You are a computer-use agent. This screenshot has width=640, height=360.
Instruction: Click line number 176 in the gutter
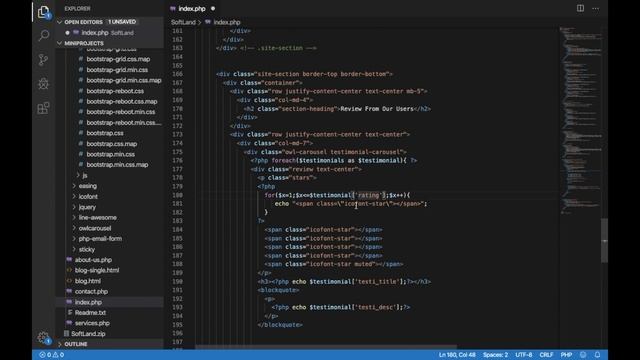tap(177, 160)
